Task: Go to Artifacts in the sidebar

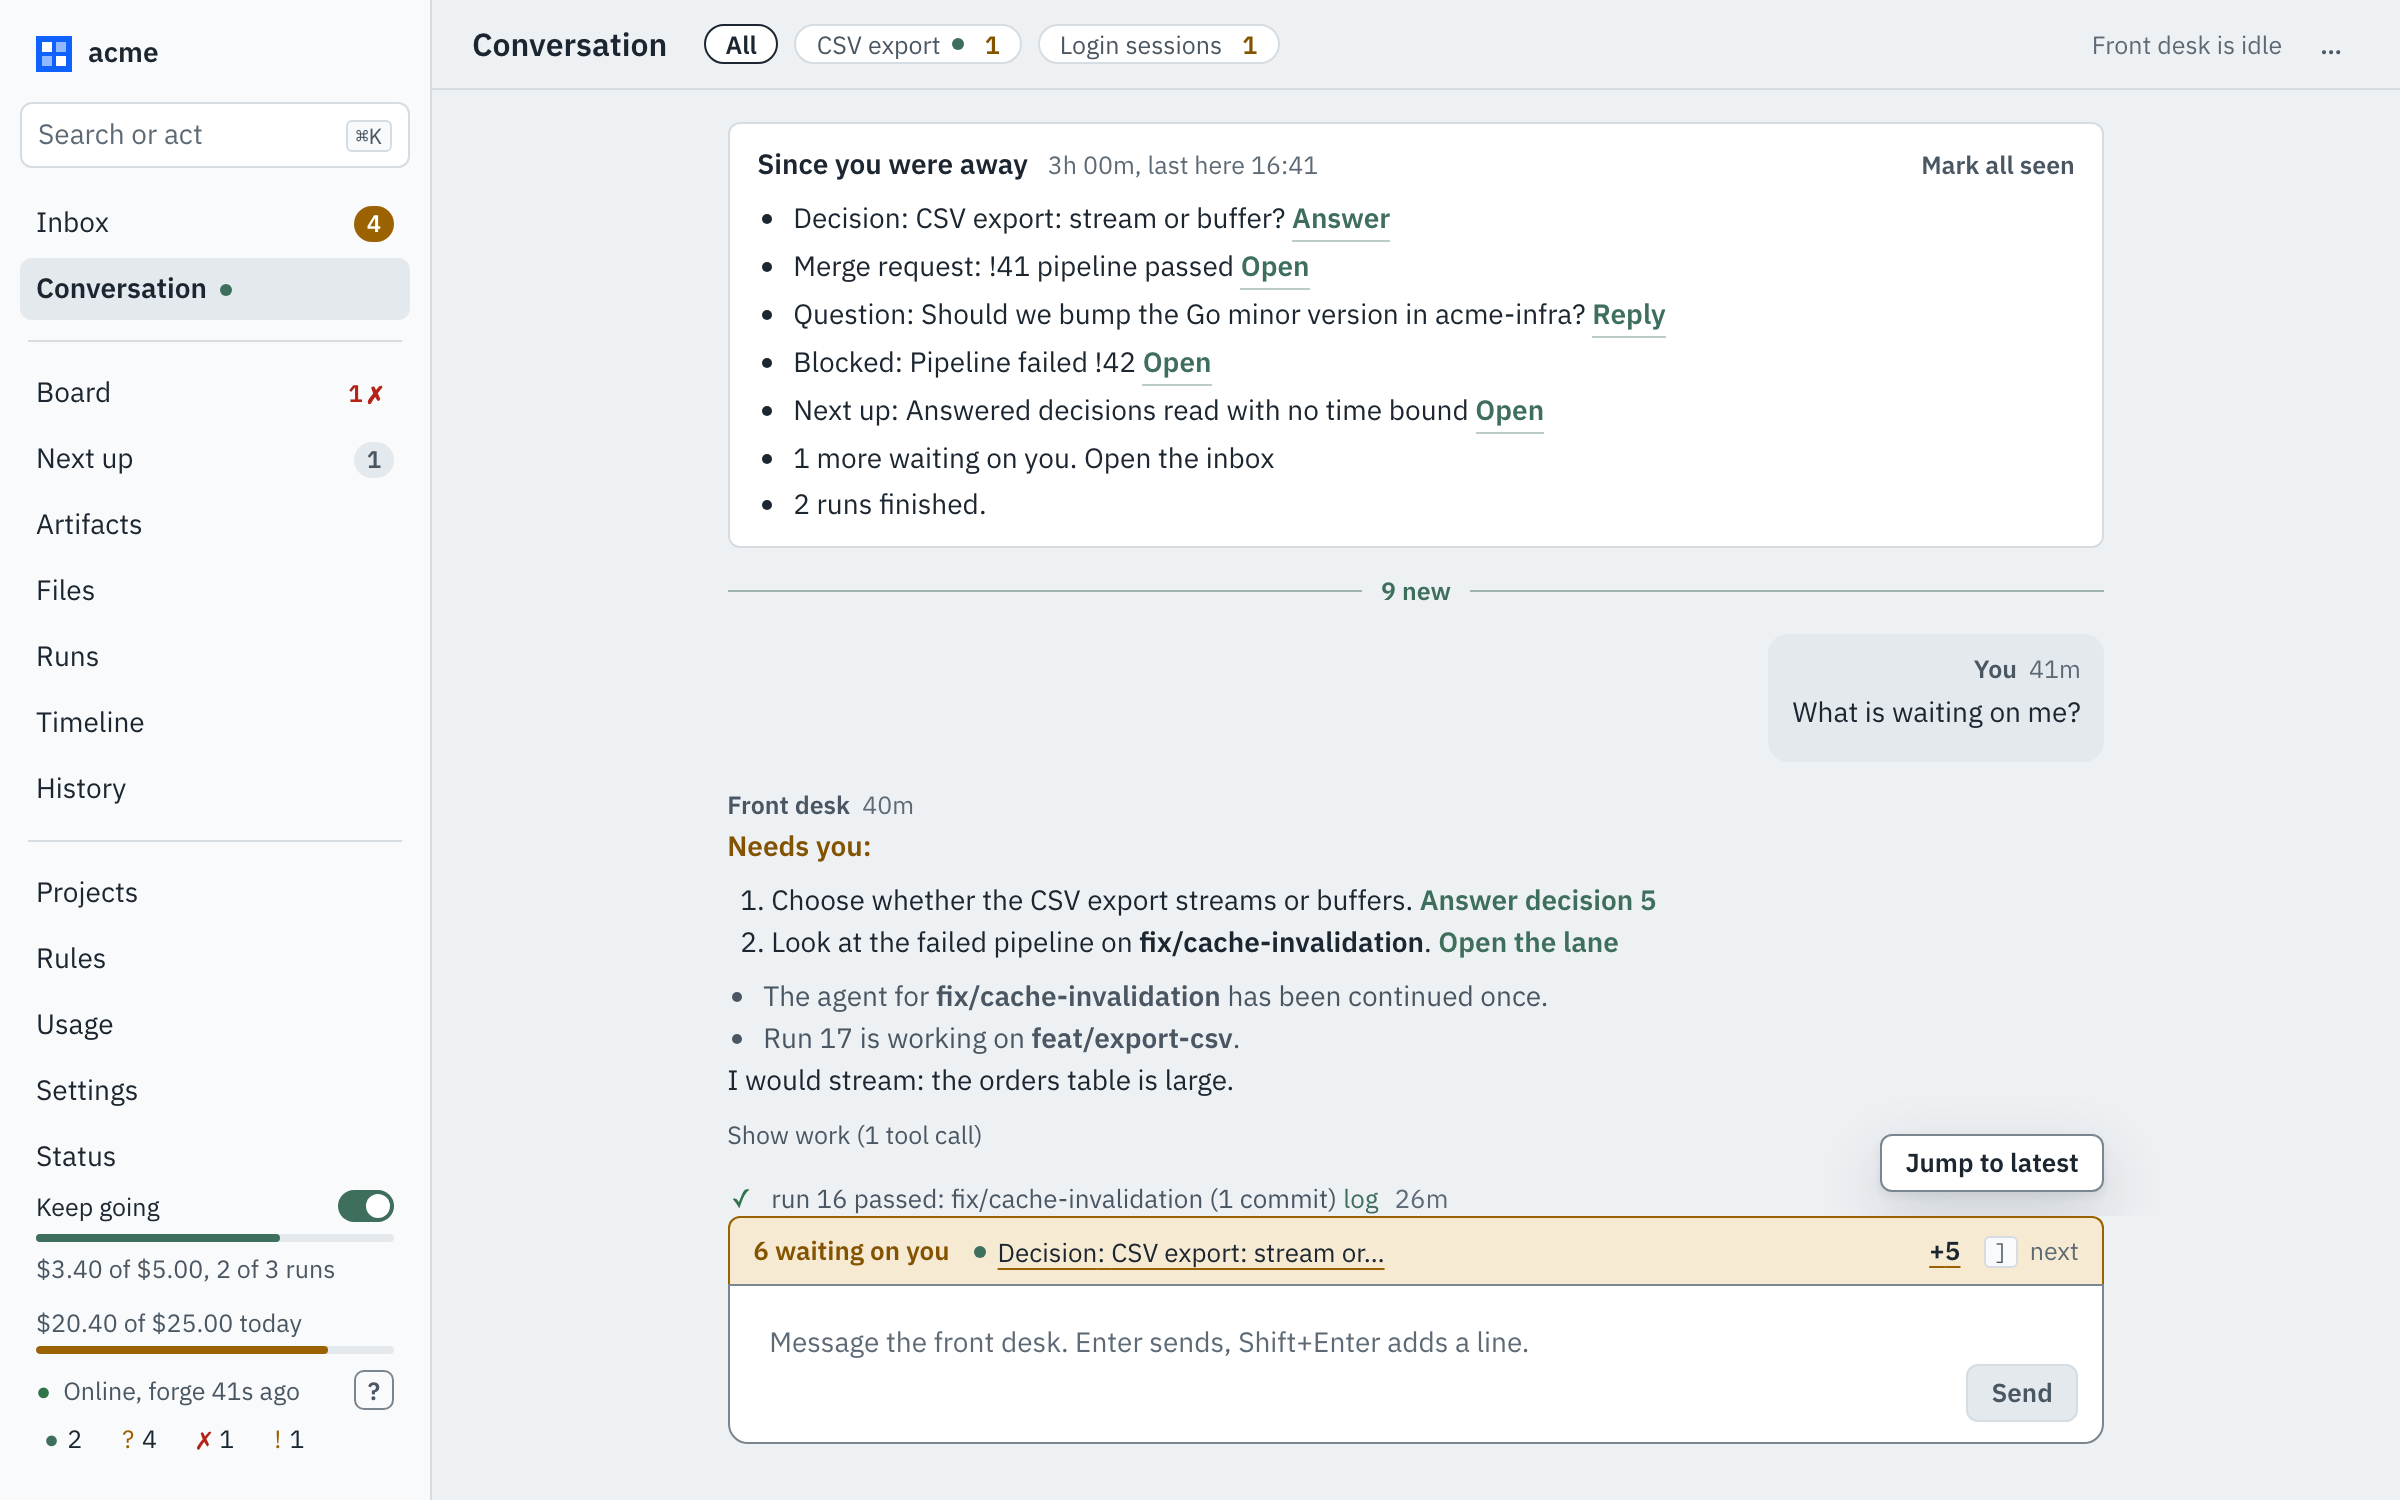Action: tap(215, 525)
